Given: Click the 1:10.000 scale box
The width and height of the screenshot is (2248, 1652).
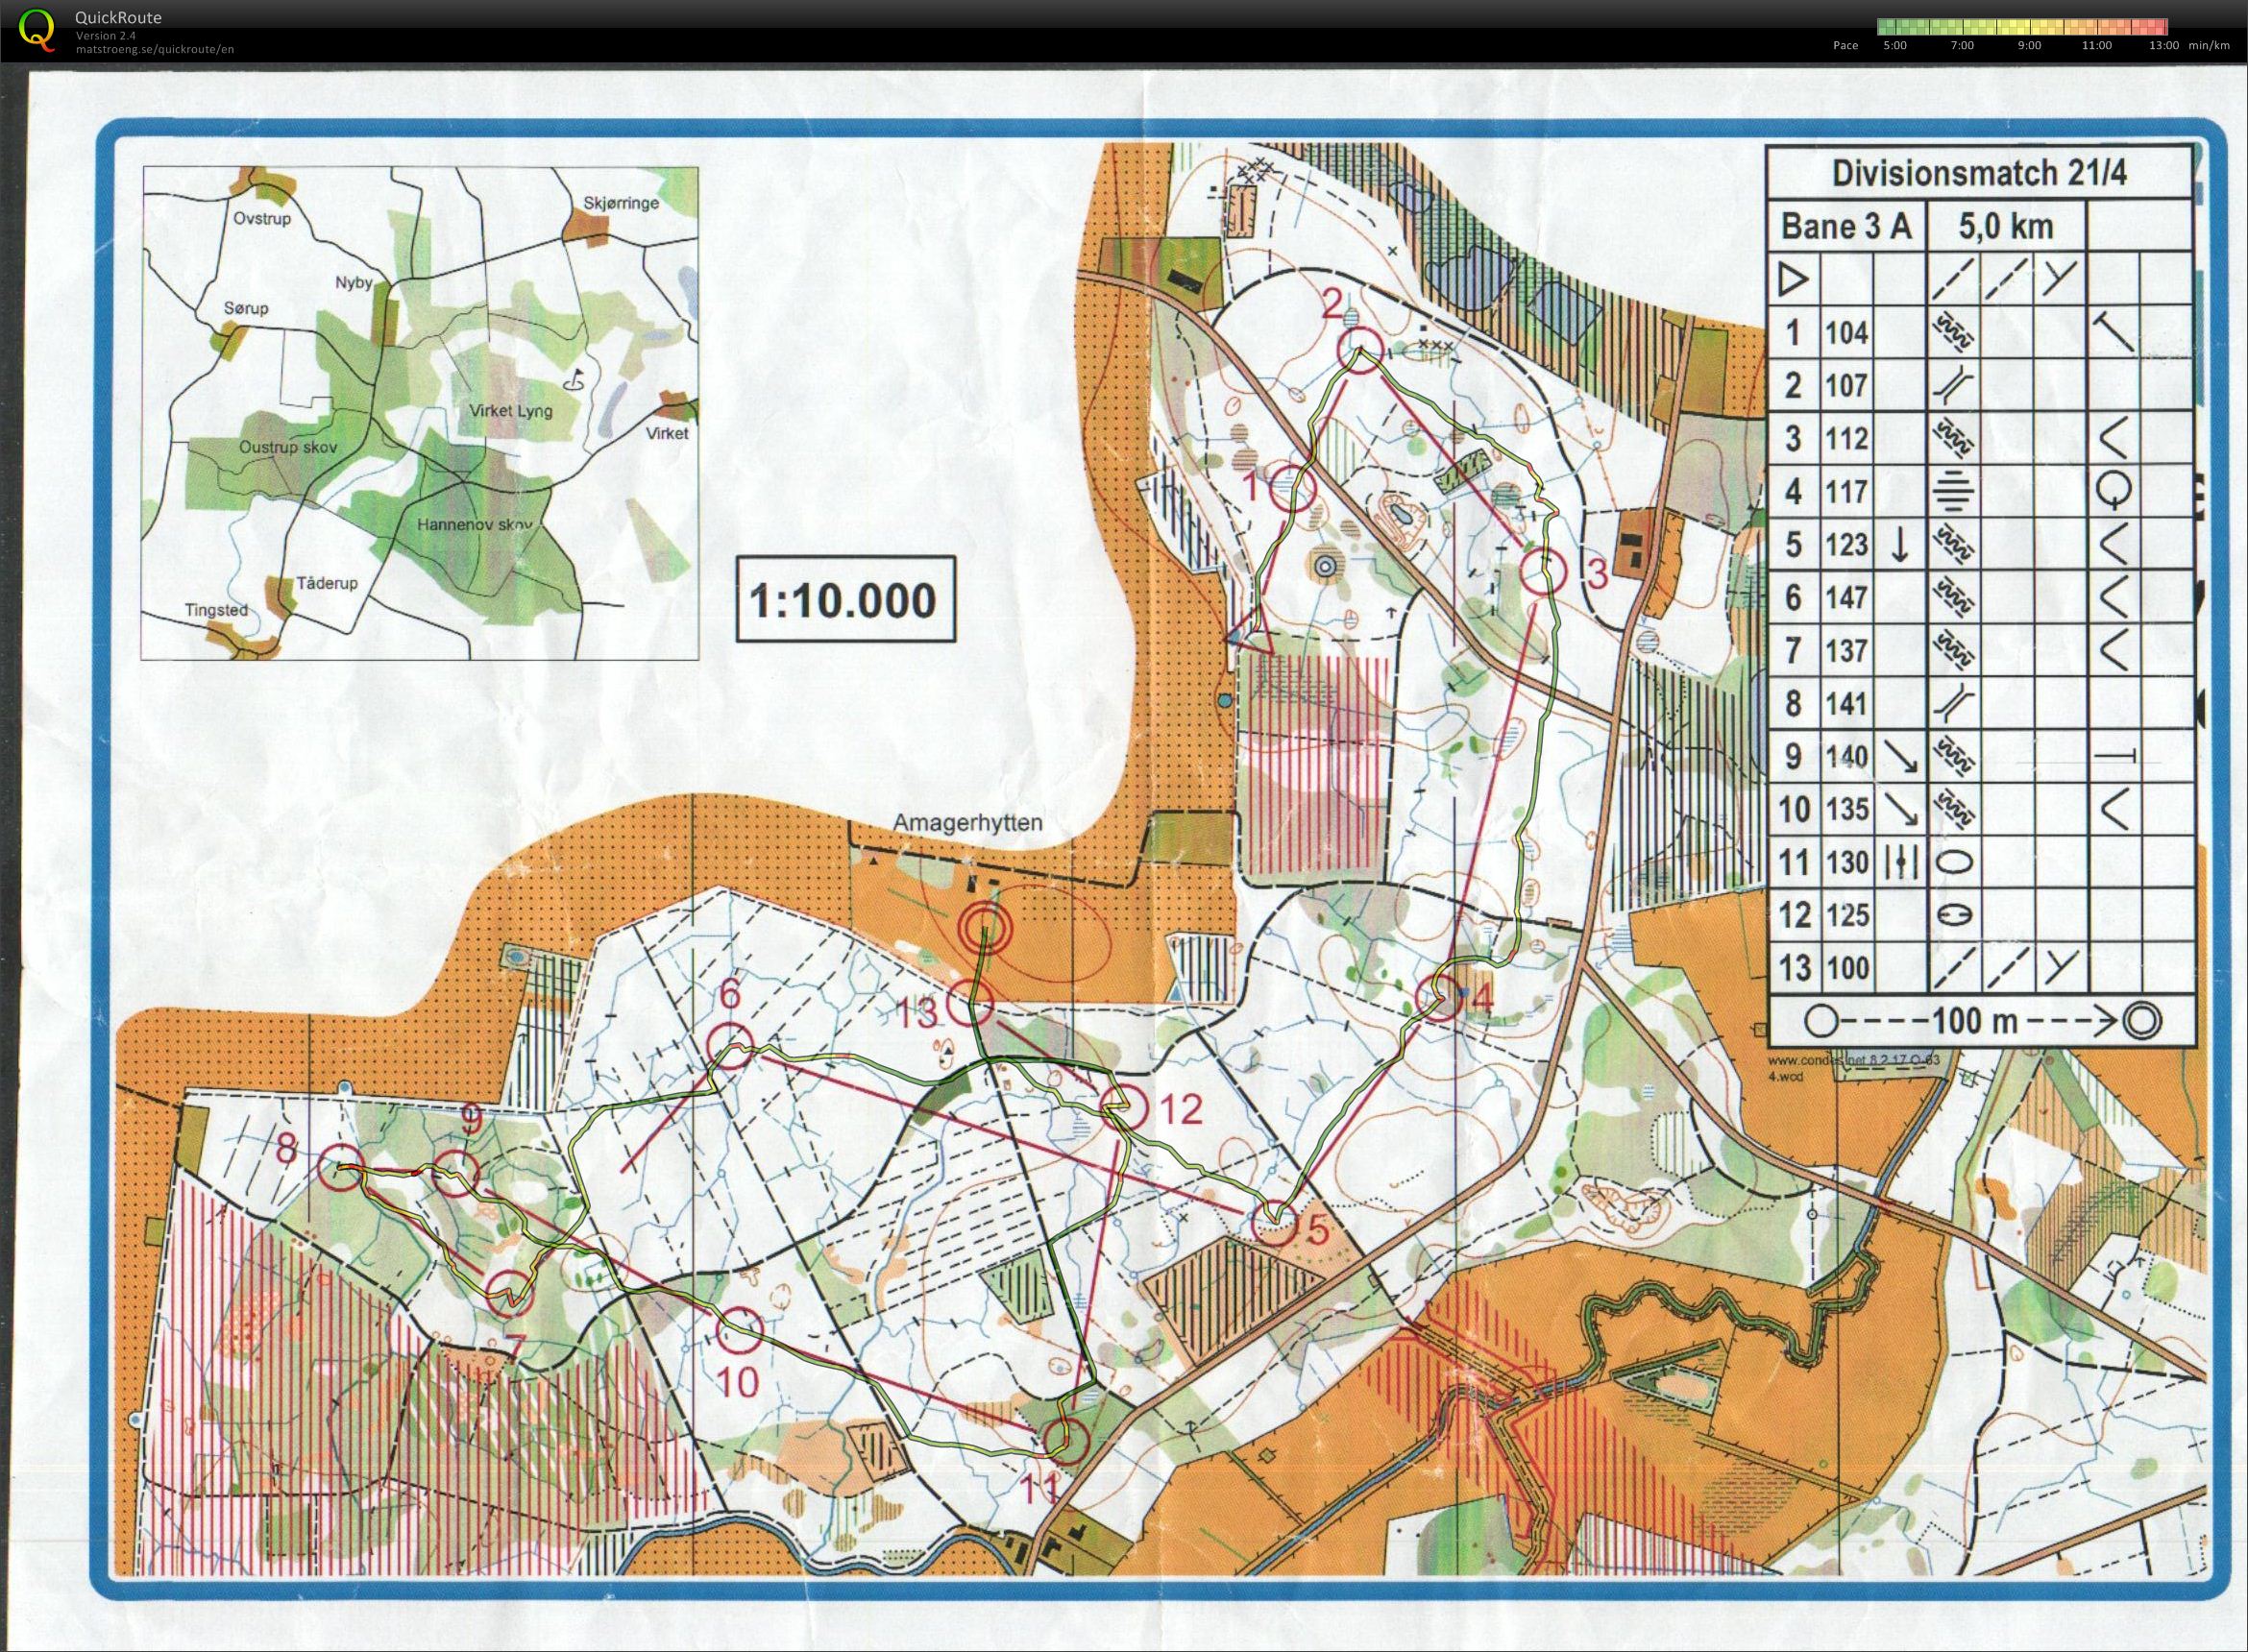Looking at the screenshot, I should (846, 600).
